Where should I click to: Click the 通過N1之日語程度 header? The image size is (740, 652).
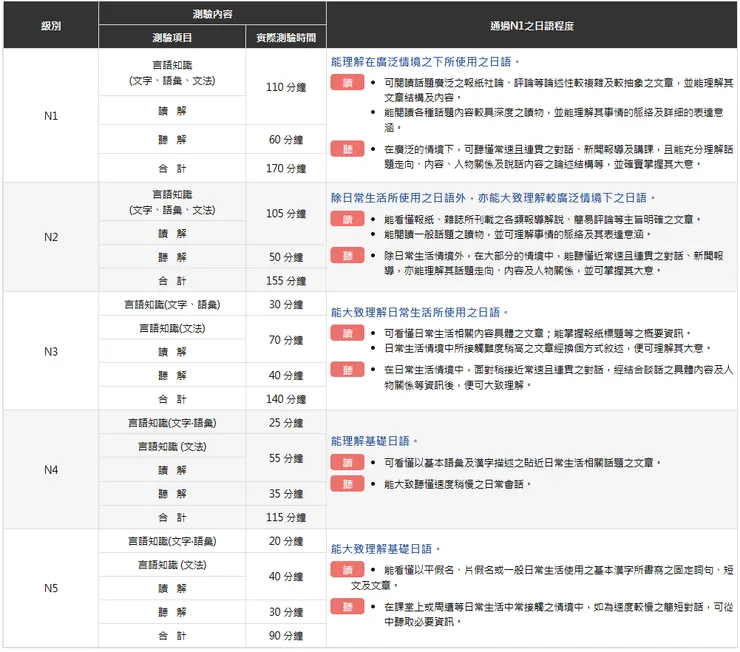(x=532, y=25)
